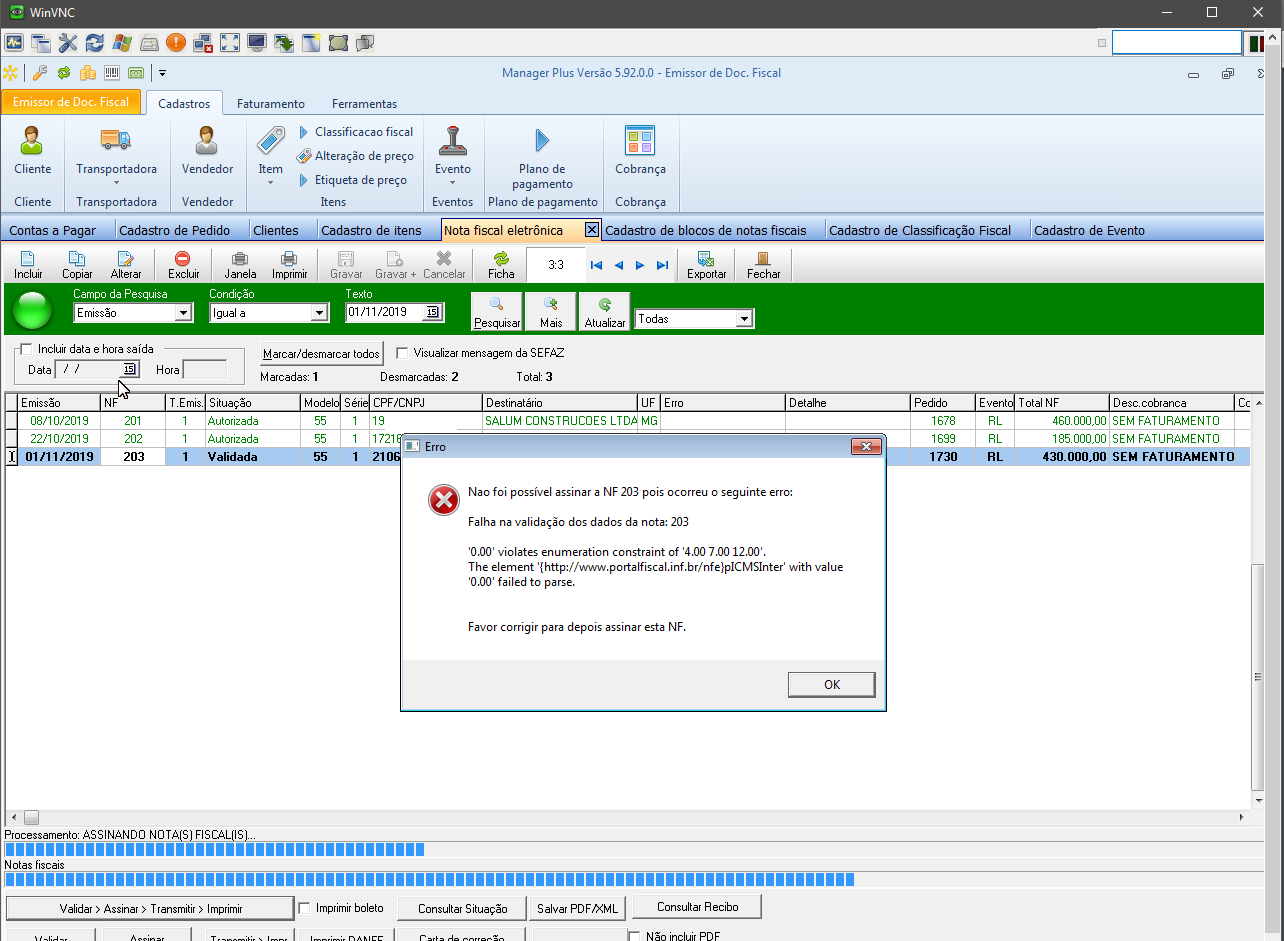Screen dimensions: 1284x941
Task: Open the Cobrança icon
Action: (x=640, y=142)
